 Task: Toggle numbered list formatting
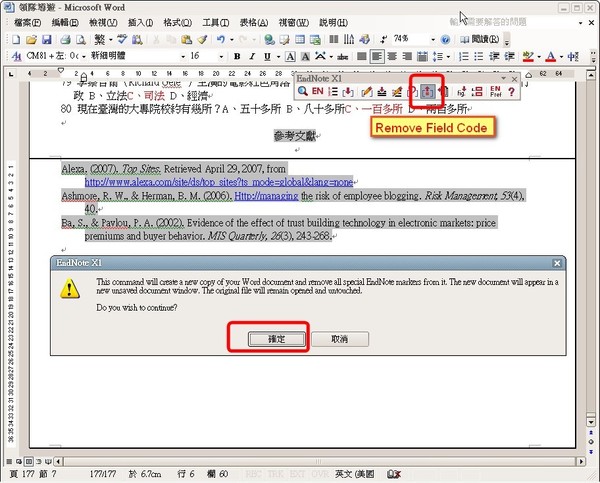464,56
